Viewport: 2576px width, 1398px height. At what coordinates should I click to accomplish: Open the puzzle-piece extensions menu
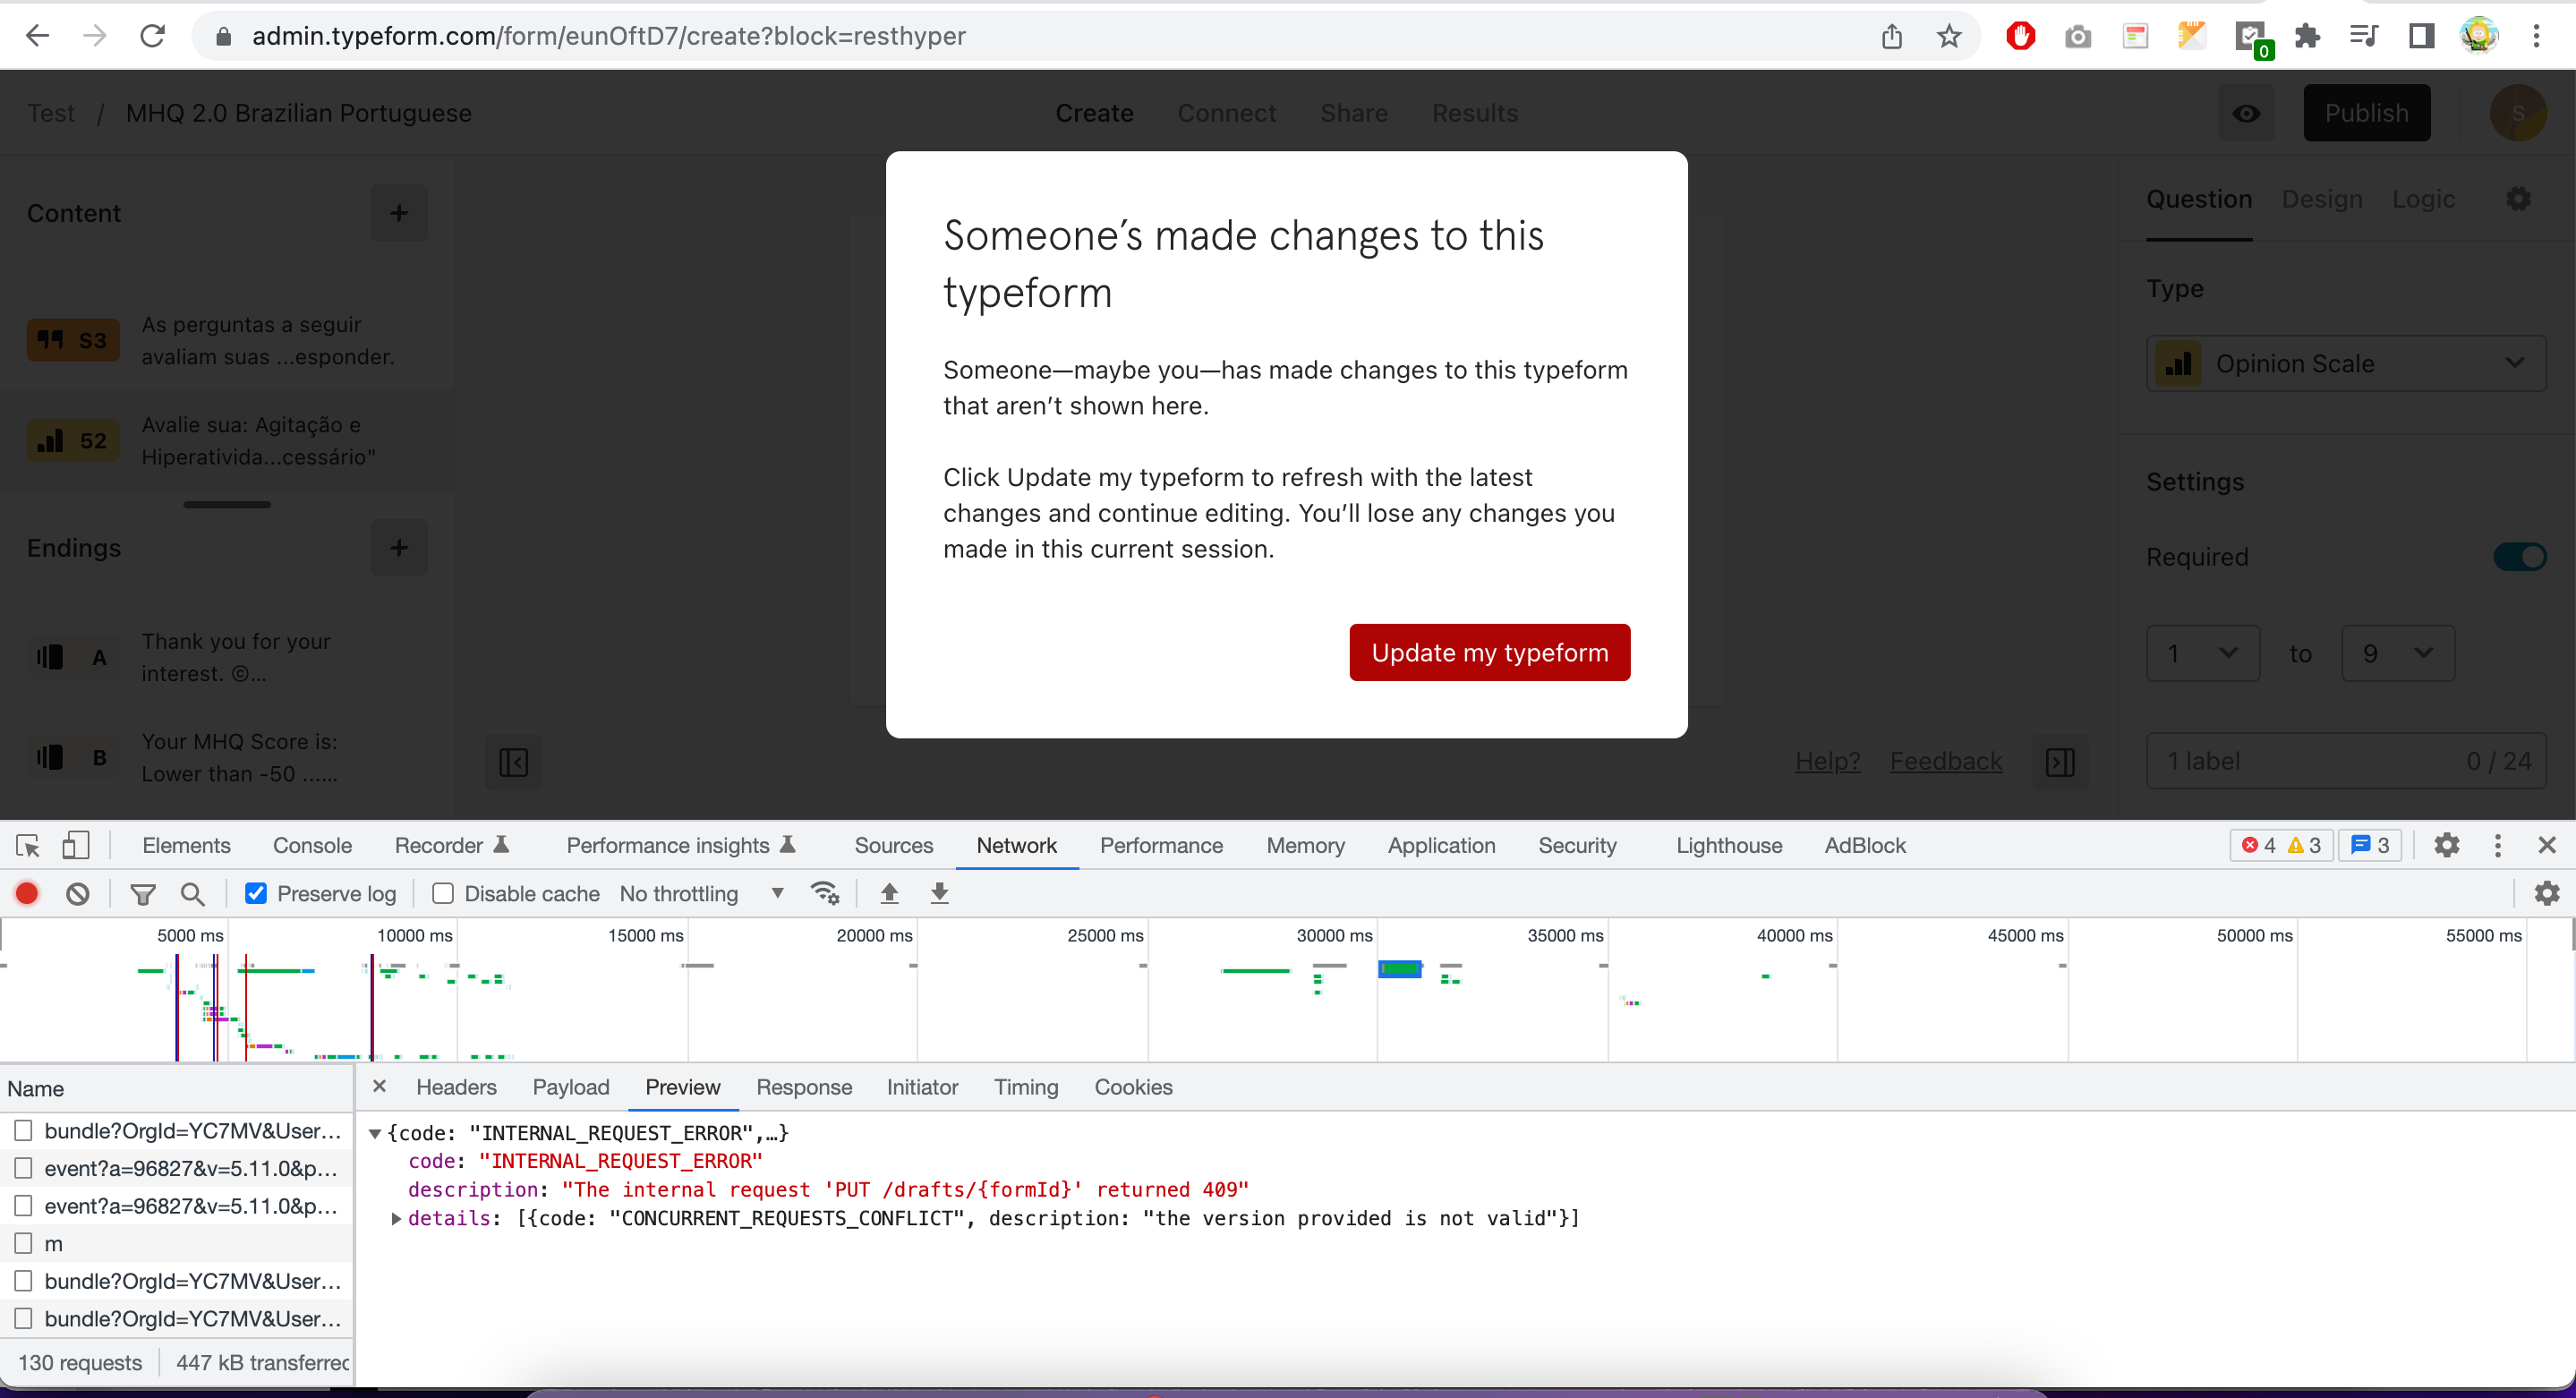click(x=2307, y=37)
